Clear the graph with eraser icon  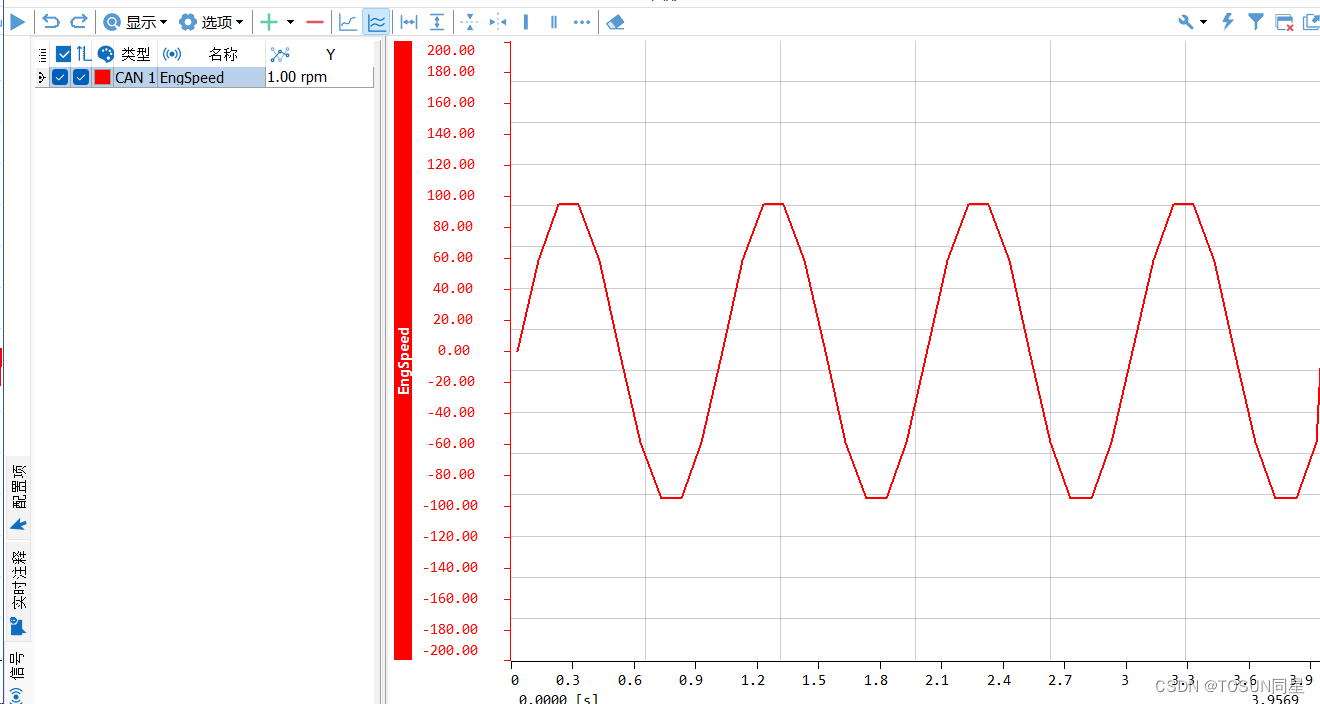coord(615,21)
